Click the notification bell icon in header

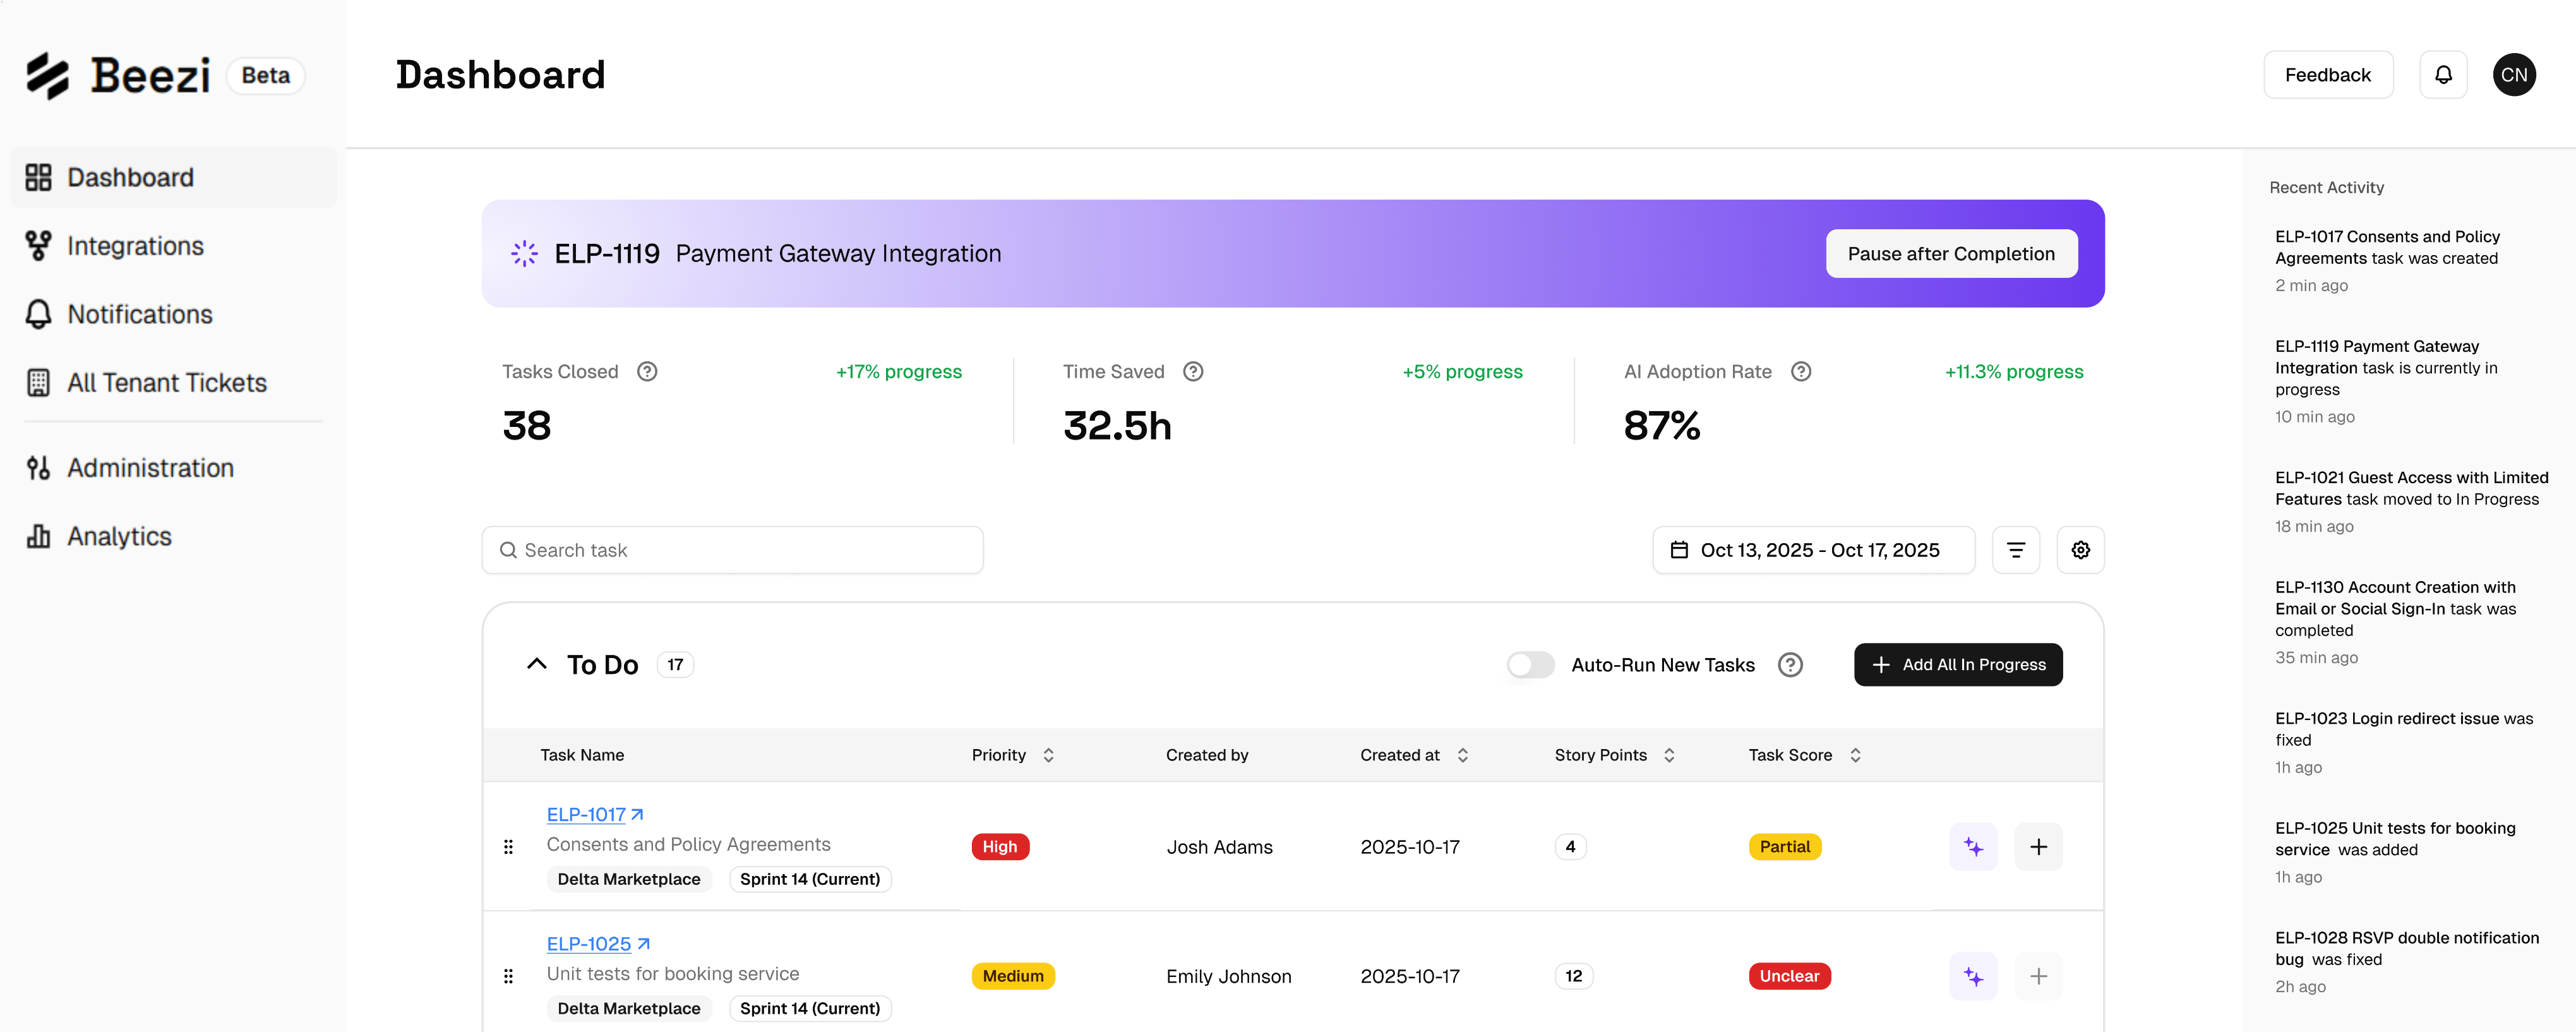[2442, 75]
